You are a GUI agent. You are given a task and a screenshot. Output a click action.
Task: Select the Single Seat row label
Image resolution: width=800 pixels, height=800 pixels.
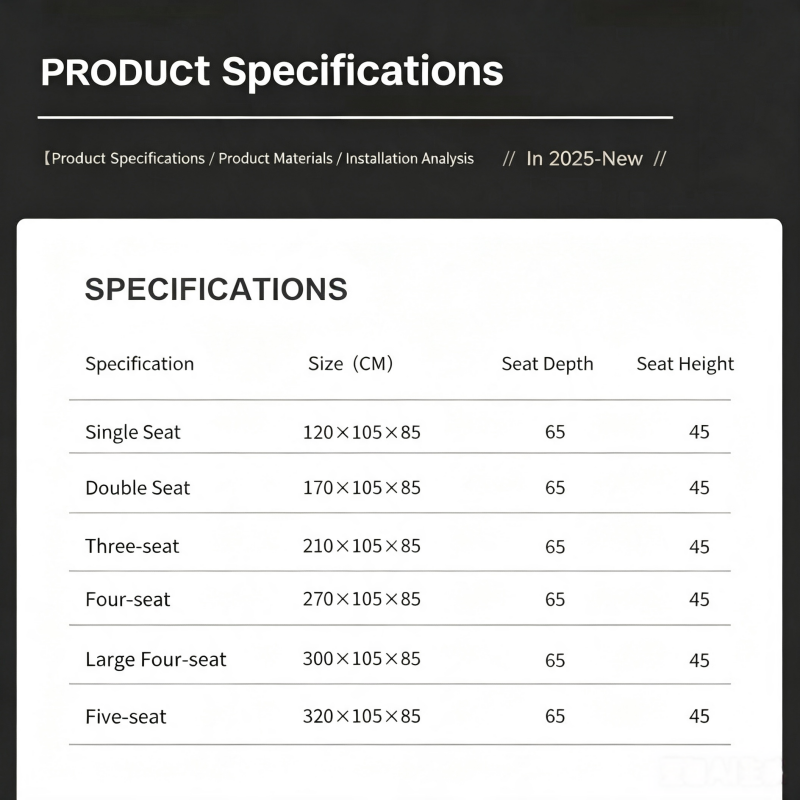pos(133,432)
